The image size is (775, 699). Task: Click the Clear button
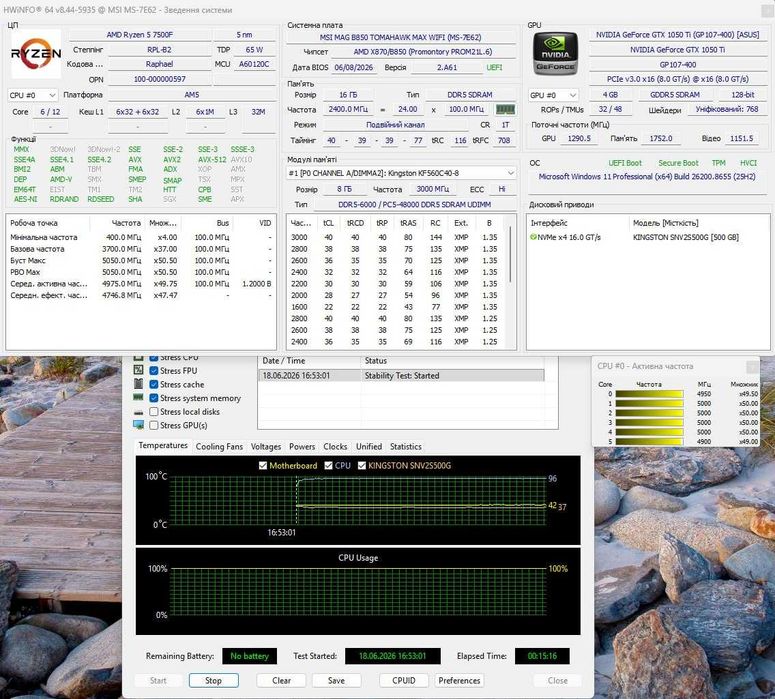(x=281, y=680)
